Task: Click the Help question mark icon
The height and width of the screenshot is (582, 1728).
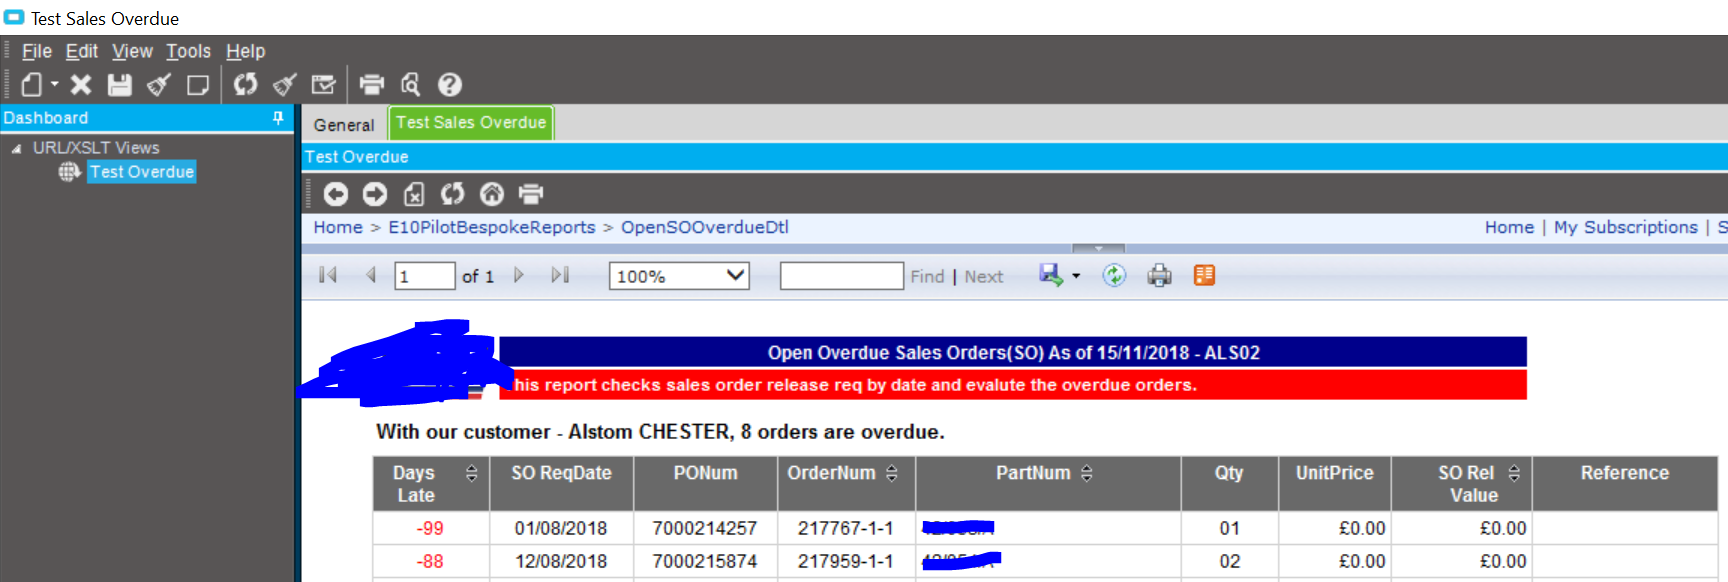Action: tap(450, 85)
